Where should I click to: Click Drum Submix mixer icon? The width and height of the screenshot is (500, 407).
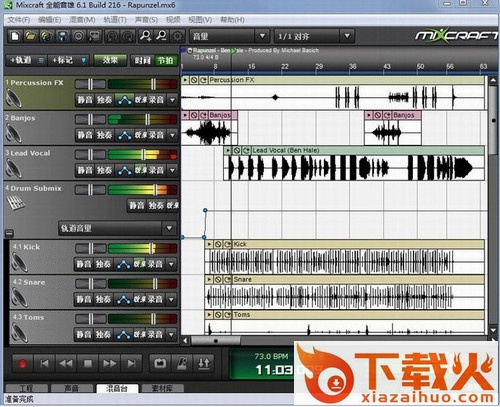point(15,202)
